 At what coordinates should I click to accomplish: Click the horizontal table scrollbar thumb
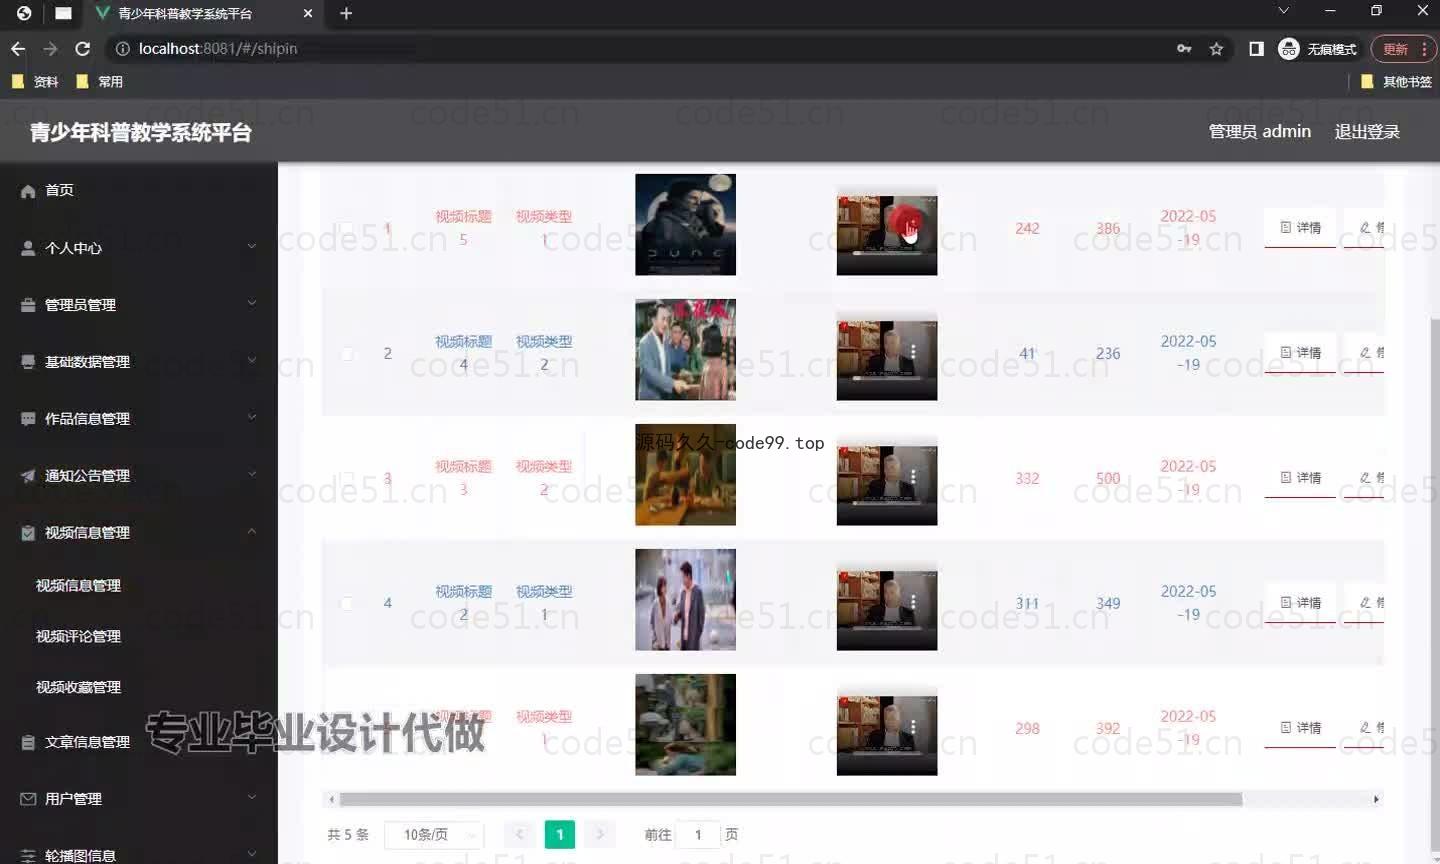(790, 799)
